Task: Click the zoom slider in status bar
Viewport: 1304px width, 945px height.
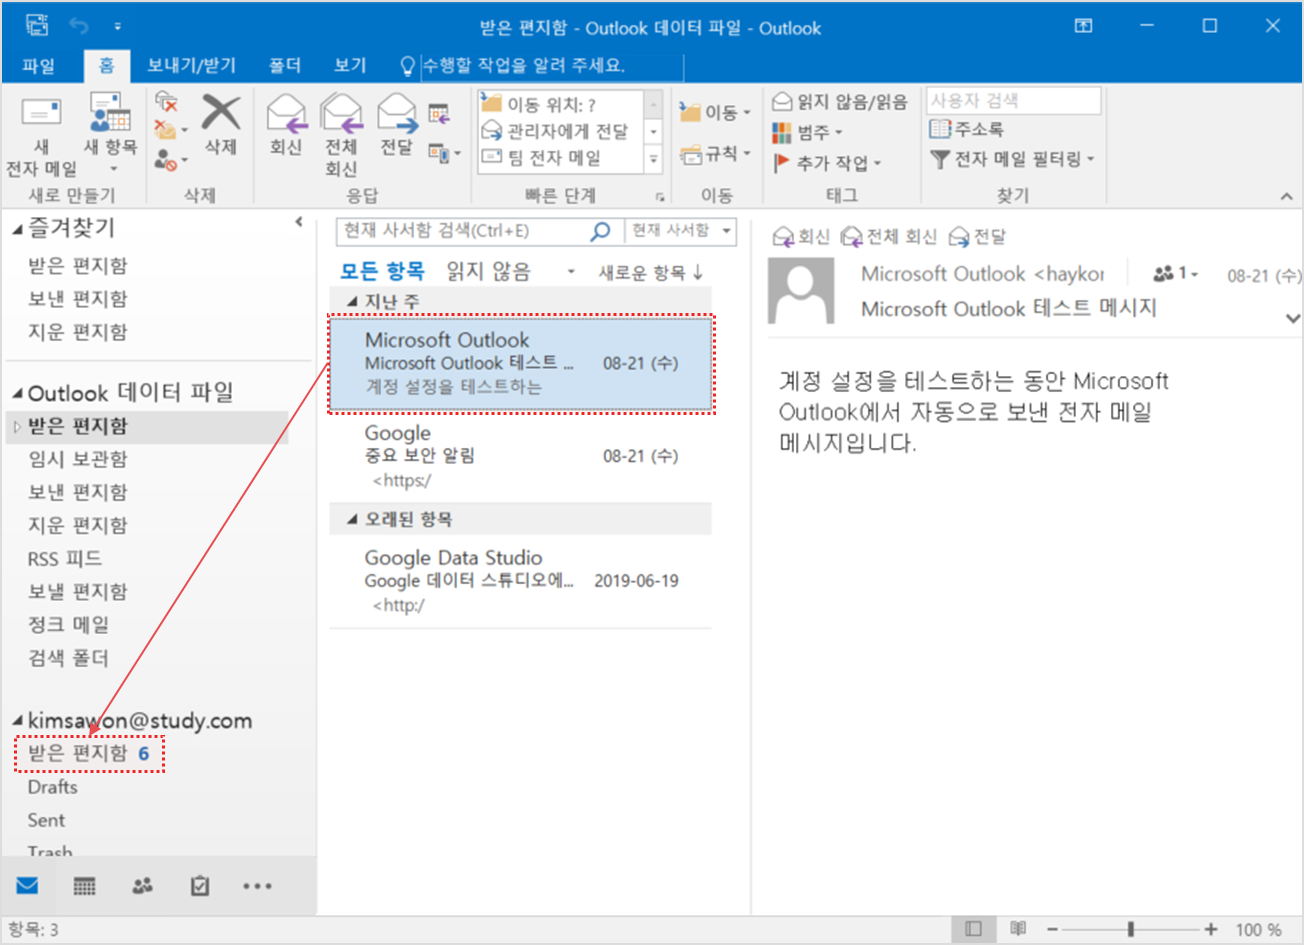Action: coord(1131,929)
